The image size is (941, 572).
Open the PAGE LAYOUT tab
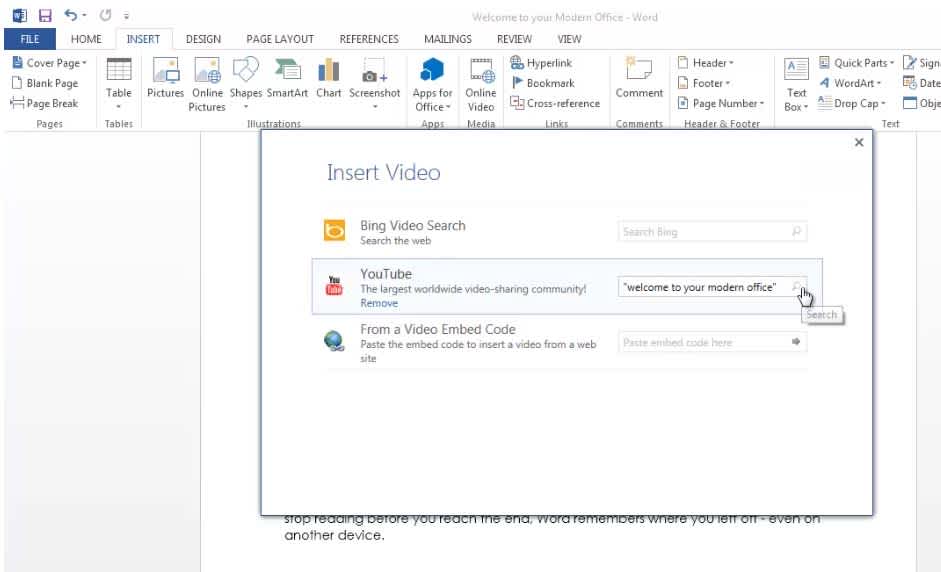[x=280, y=39]
